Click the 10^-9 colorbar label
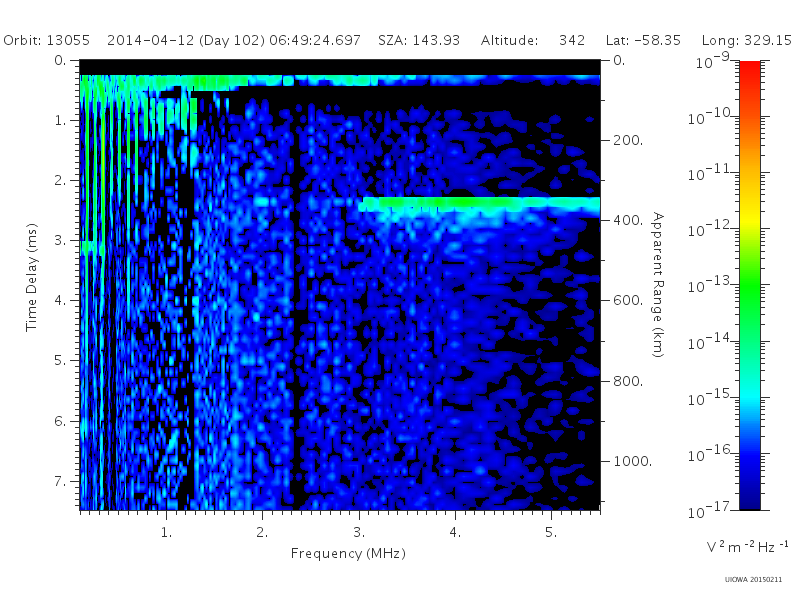The width and height of the screenshot is (800, 600). coord(713,61)
